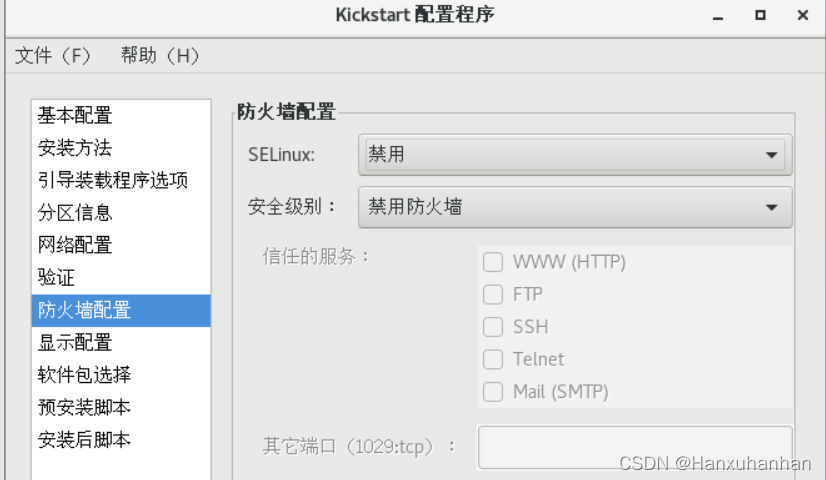Close the Kickstart configuration window
Screen dimensions: 826x480
(x=803, y=16)
